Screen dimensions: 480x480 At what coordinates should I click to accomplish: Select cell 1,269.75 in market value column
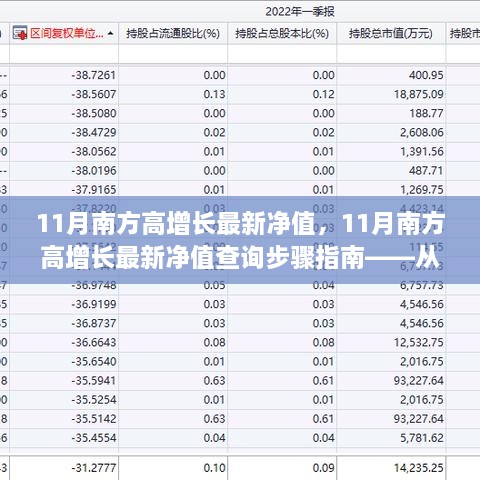coord(422,190)
